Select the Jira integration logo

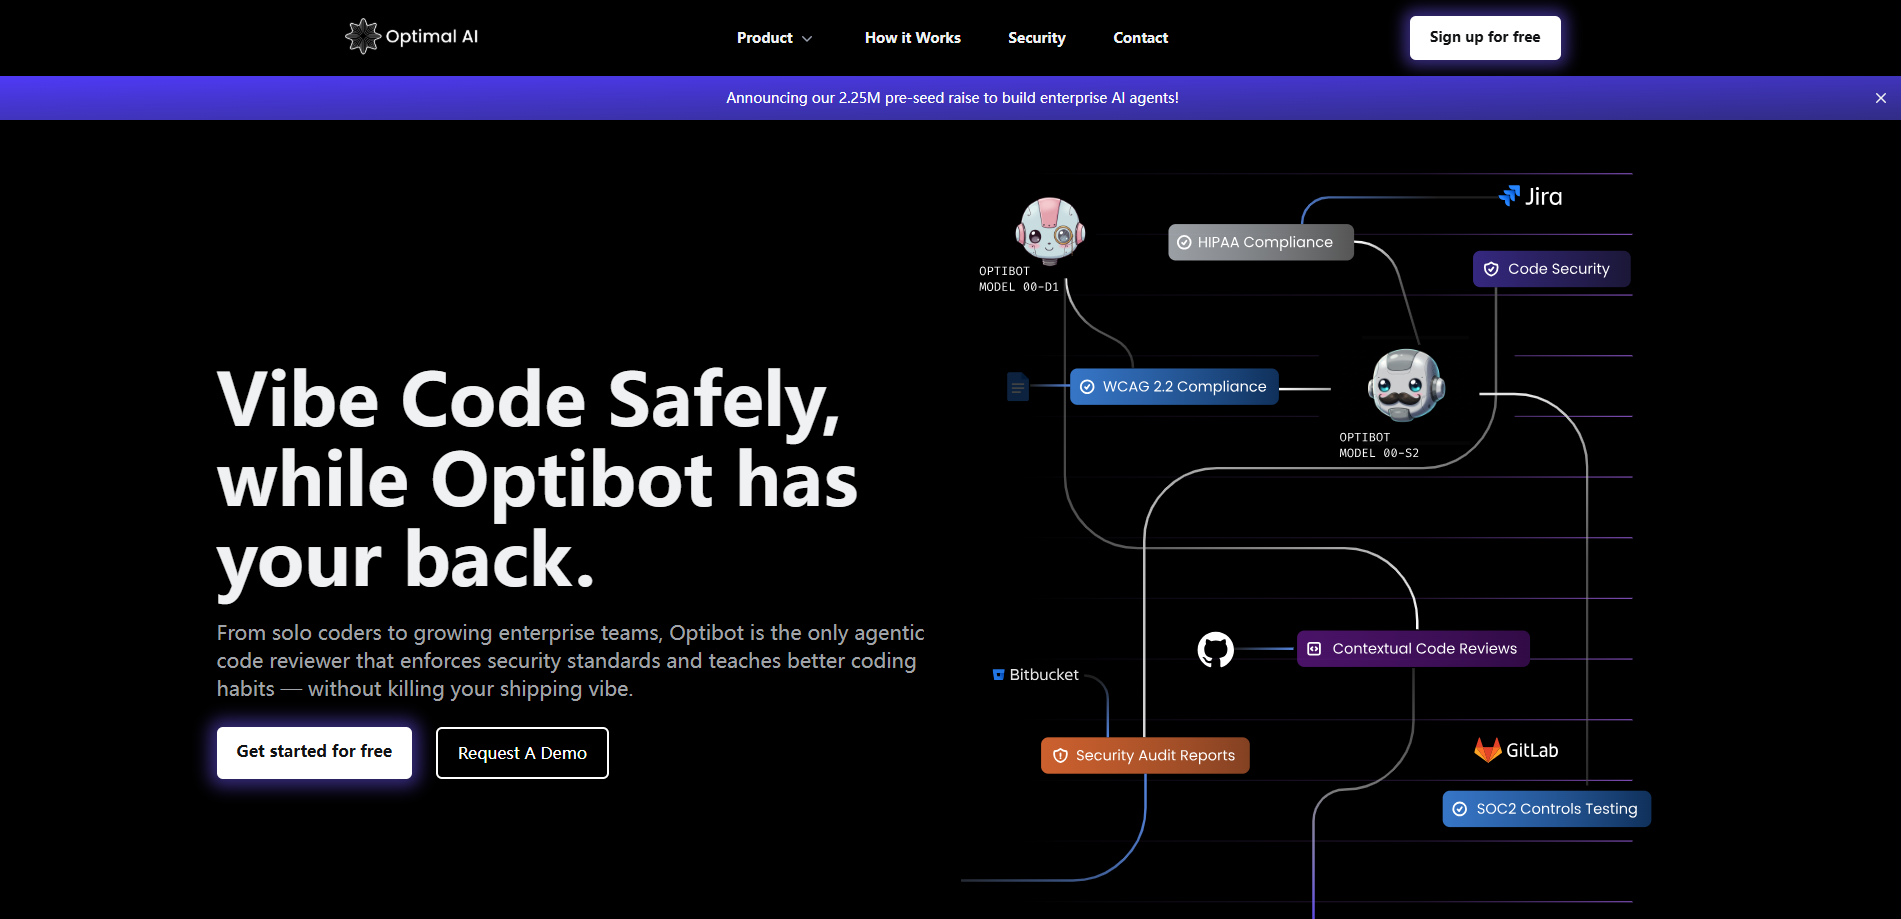tap(1532, 196)
